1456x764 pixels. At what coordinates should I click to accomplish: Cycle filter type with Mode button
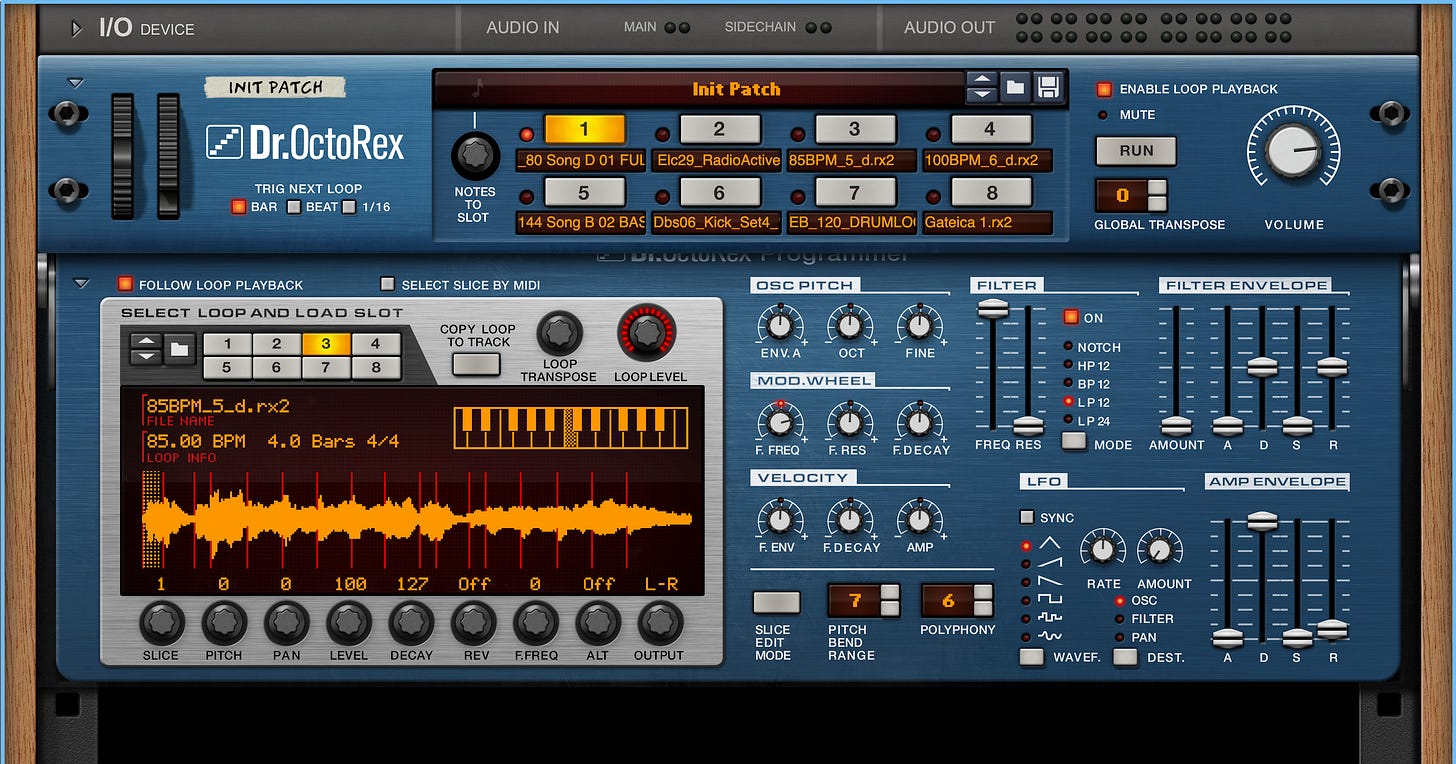(1074, 441)
